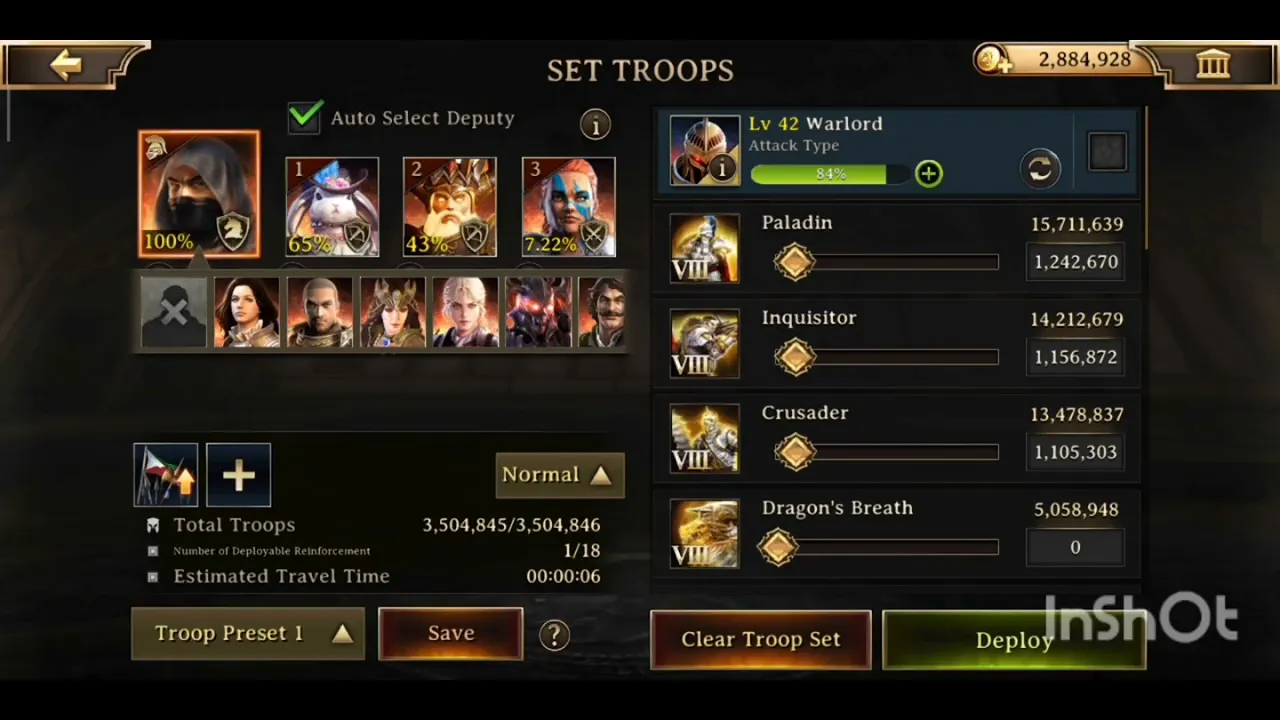
Task: Click the flag boost icon above Total Troops
Action: [166, 474]
